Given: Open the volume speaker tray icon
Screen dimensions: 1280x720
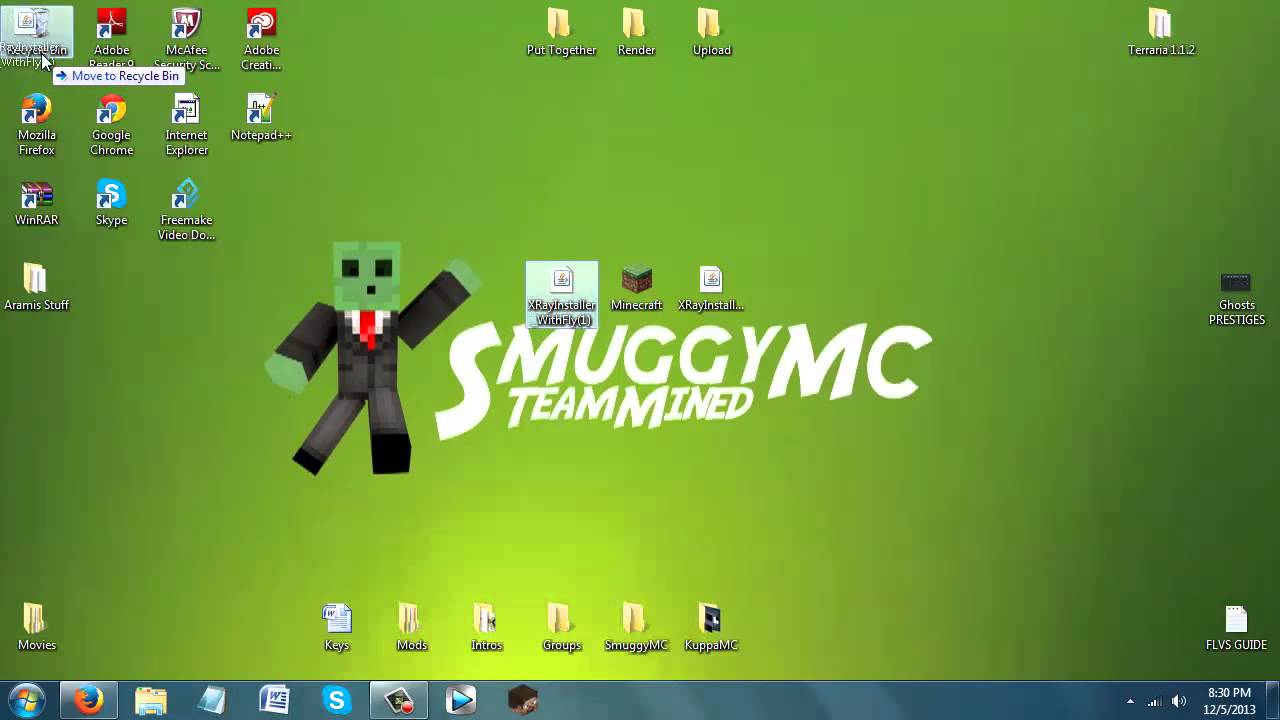Looking at the screenshot, I should (1179, 701).
